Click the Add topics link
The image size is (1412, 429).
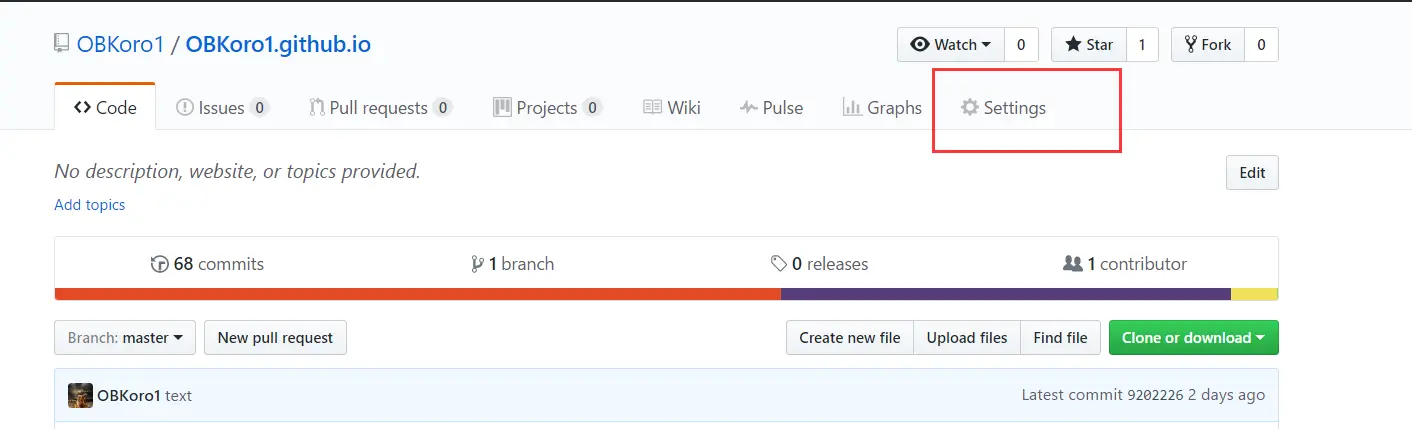(x=90, y=204)
